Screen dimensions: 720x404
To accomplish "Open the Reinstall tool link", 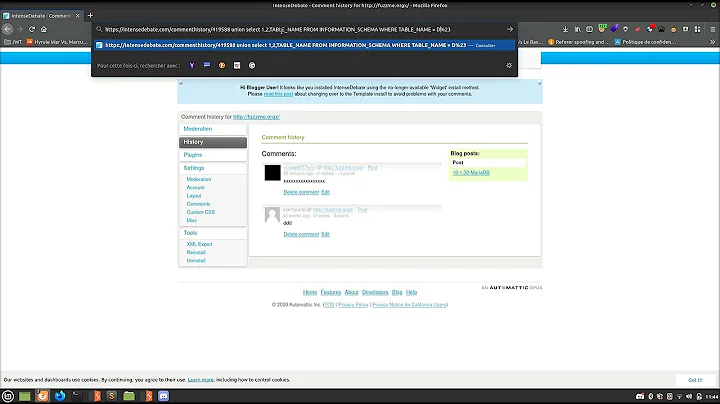I will [x=196, y=252].
